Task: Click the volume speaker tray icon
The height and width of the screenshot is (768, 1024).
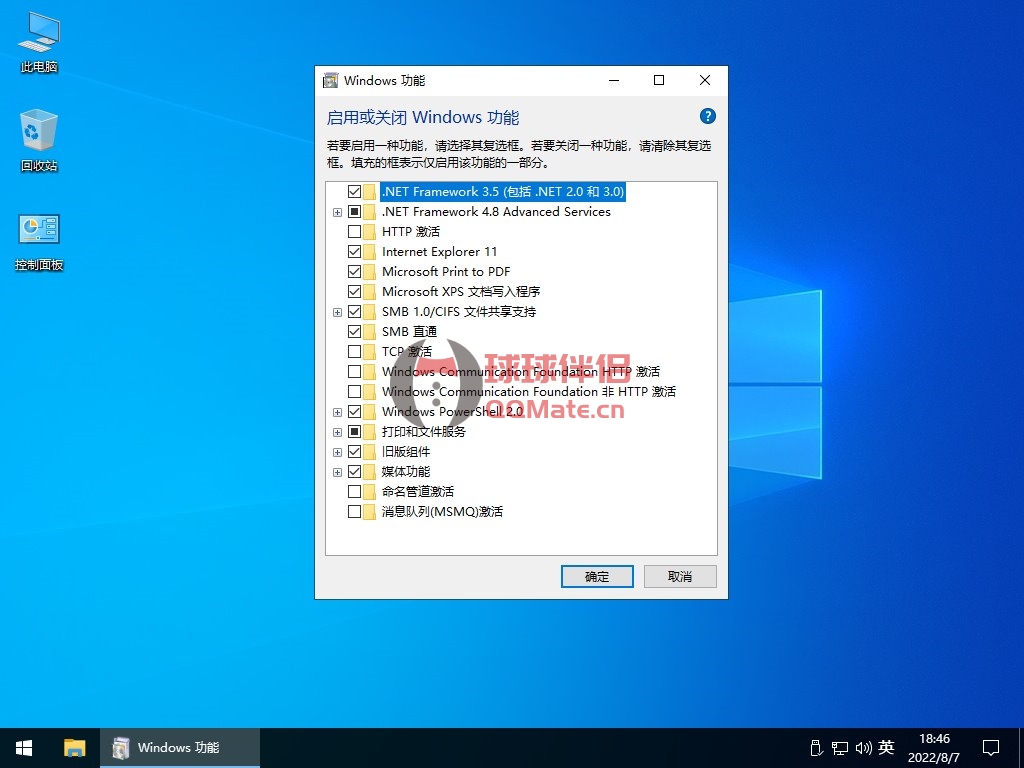Action: point(862,748)
